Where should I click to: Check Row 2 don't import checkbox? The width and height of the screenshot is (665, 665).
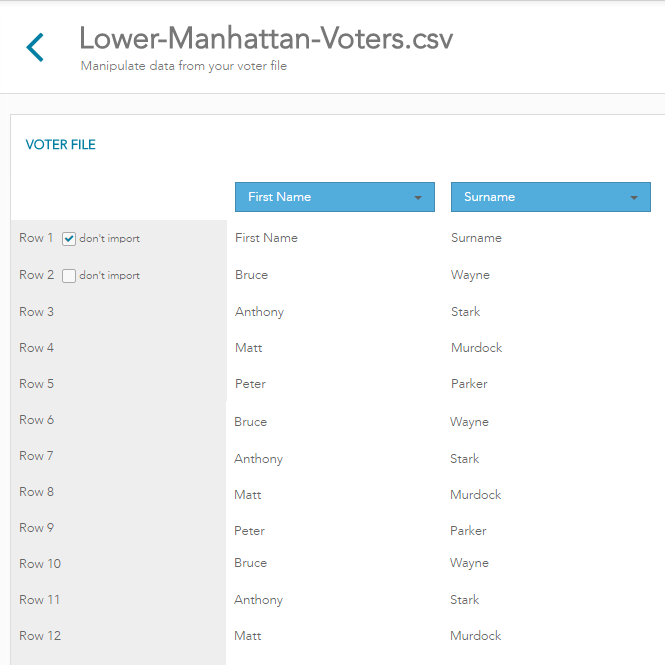pyautogui.click(x=69, y=276)
